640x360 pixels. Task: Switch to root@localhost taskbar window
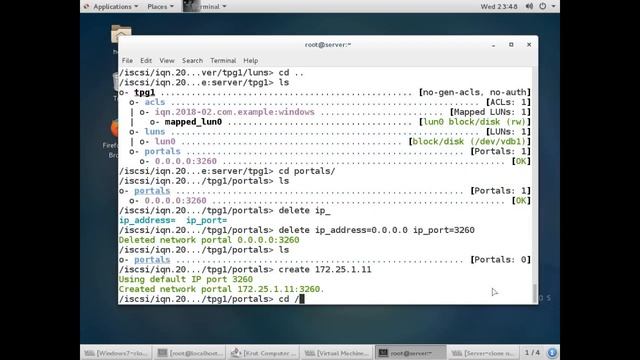point(191,353)
